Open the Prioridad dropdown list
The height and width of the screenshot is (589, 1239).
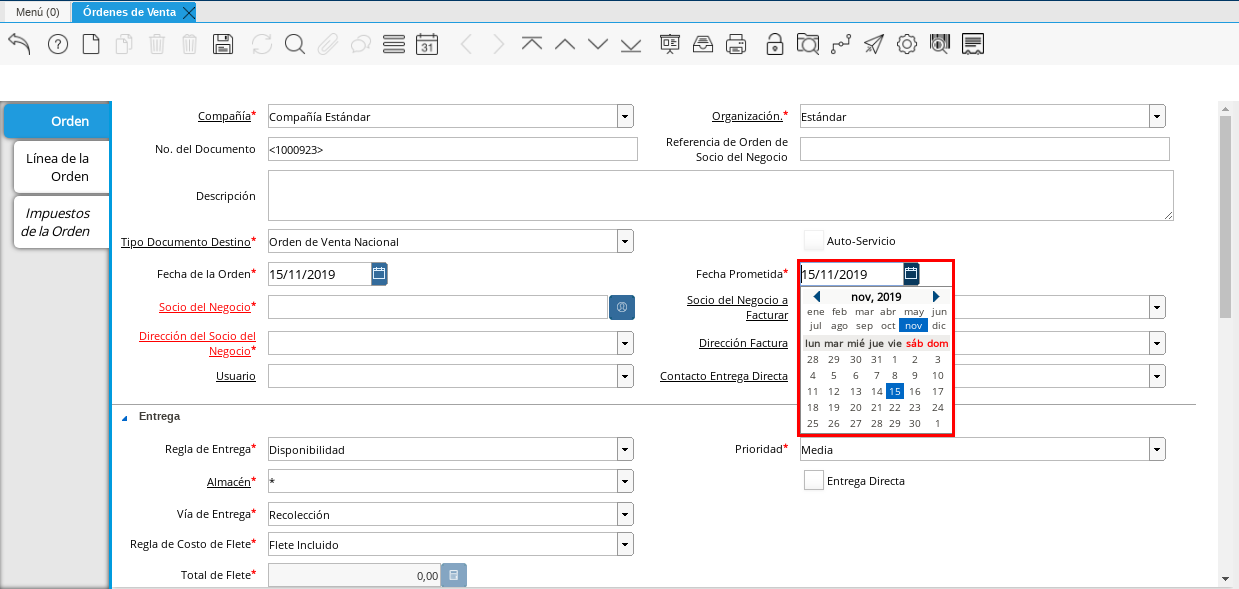[x=1157, y=450]
